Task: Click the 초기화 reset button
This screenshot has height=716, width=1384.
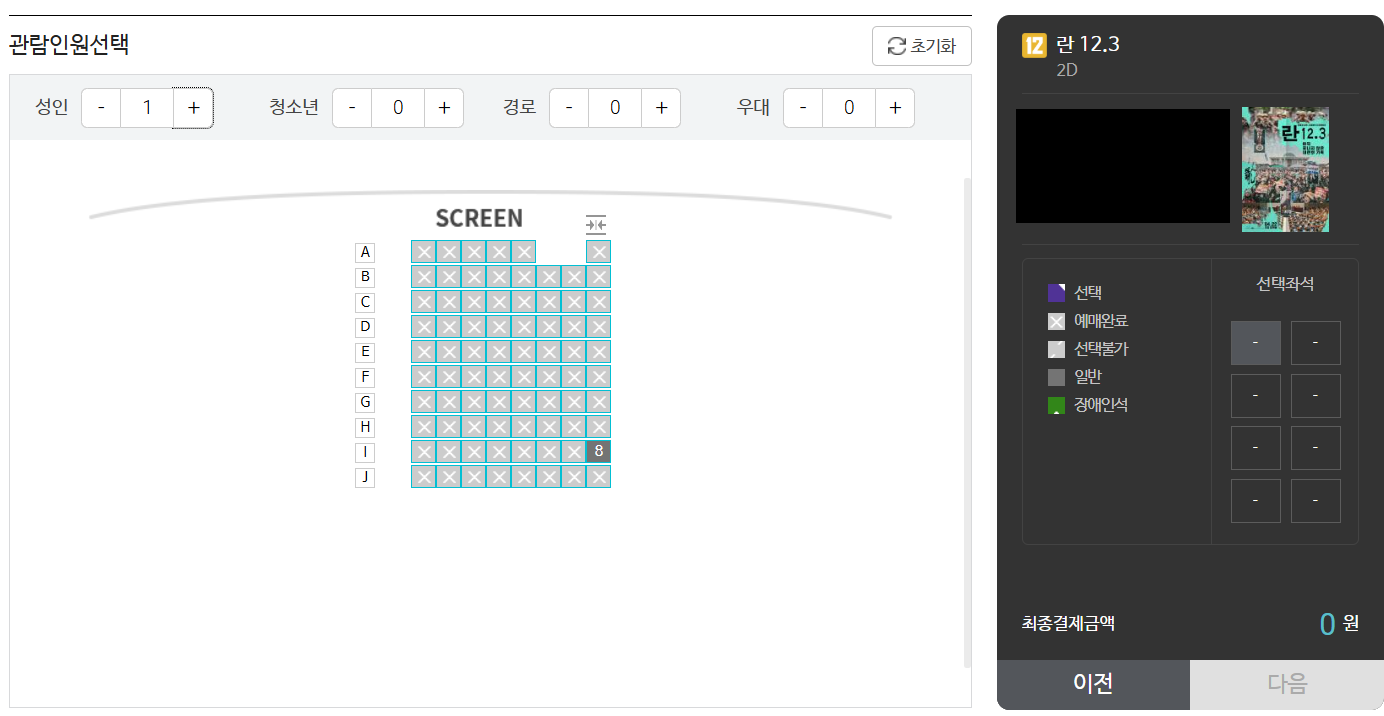Action: coord(921,46)
